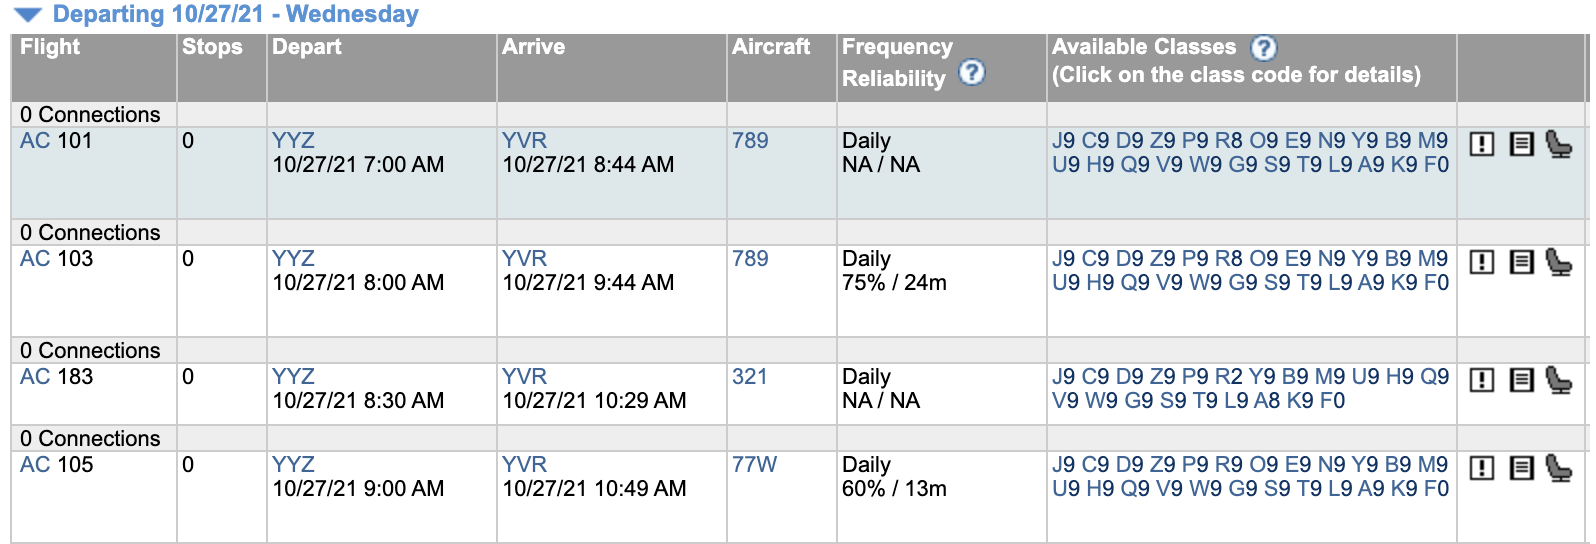The image size is (1596, 544).
Task: Open the 77W aircraft type link
Action: pos(754,465)
